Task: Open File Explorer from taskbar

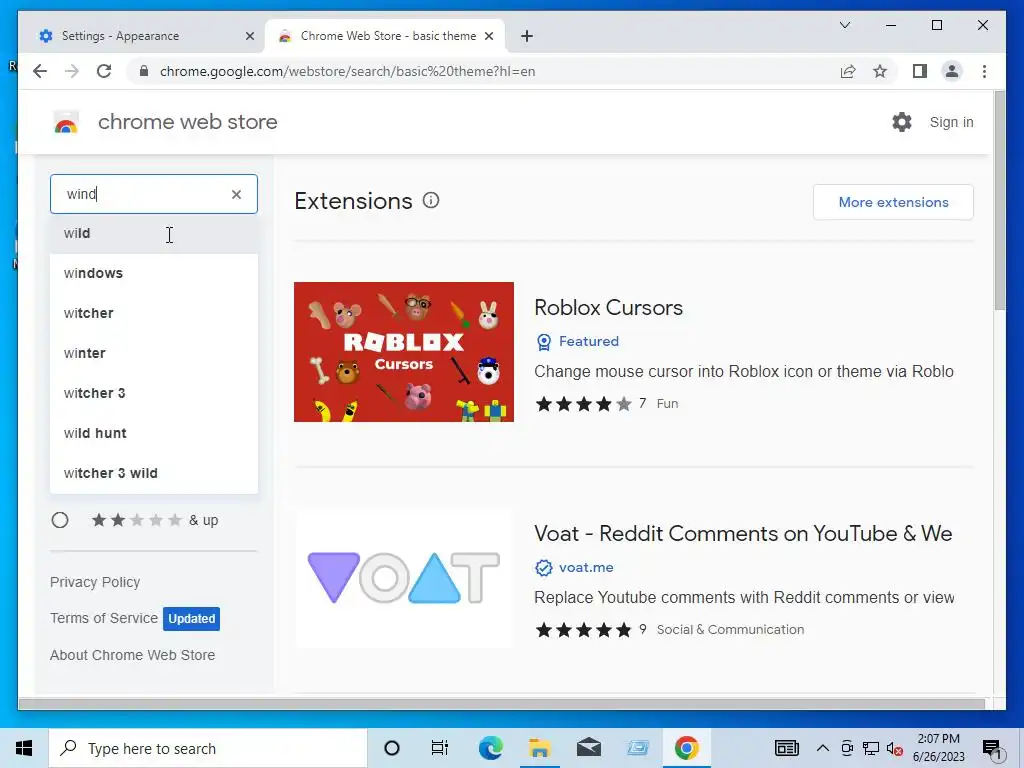Action: coord(539,748)
